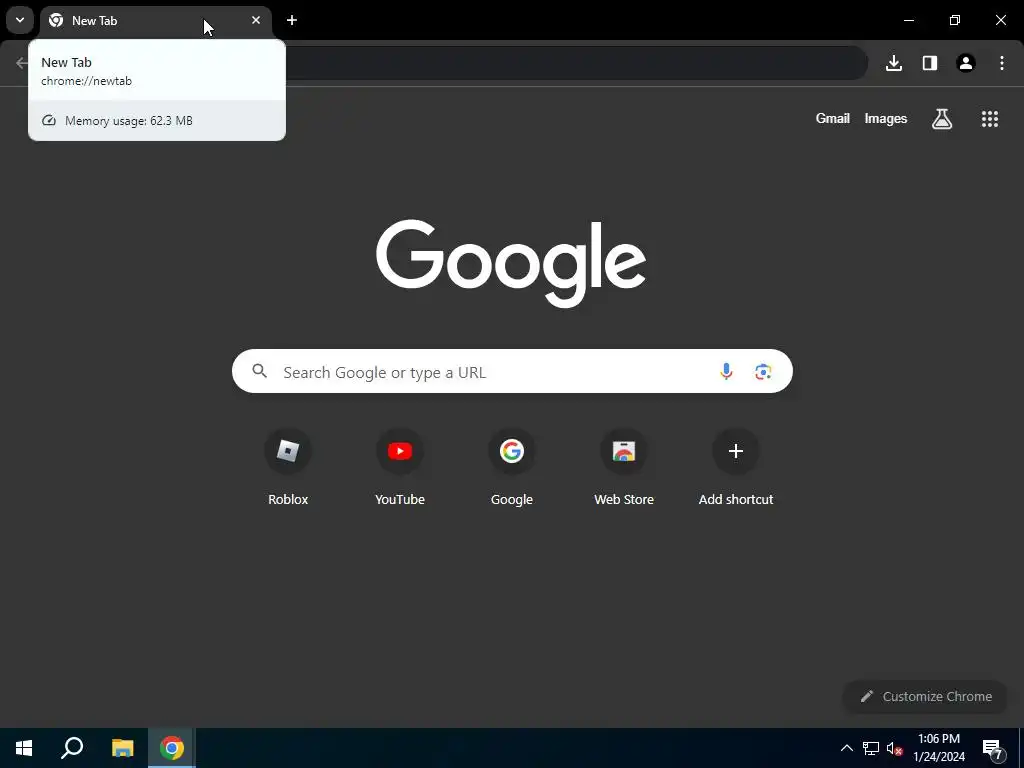Open the profile avatar menu
The width and height of the screenshot is (1024, 768).
[x=966, y=63]
